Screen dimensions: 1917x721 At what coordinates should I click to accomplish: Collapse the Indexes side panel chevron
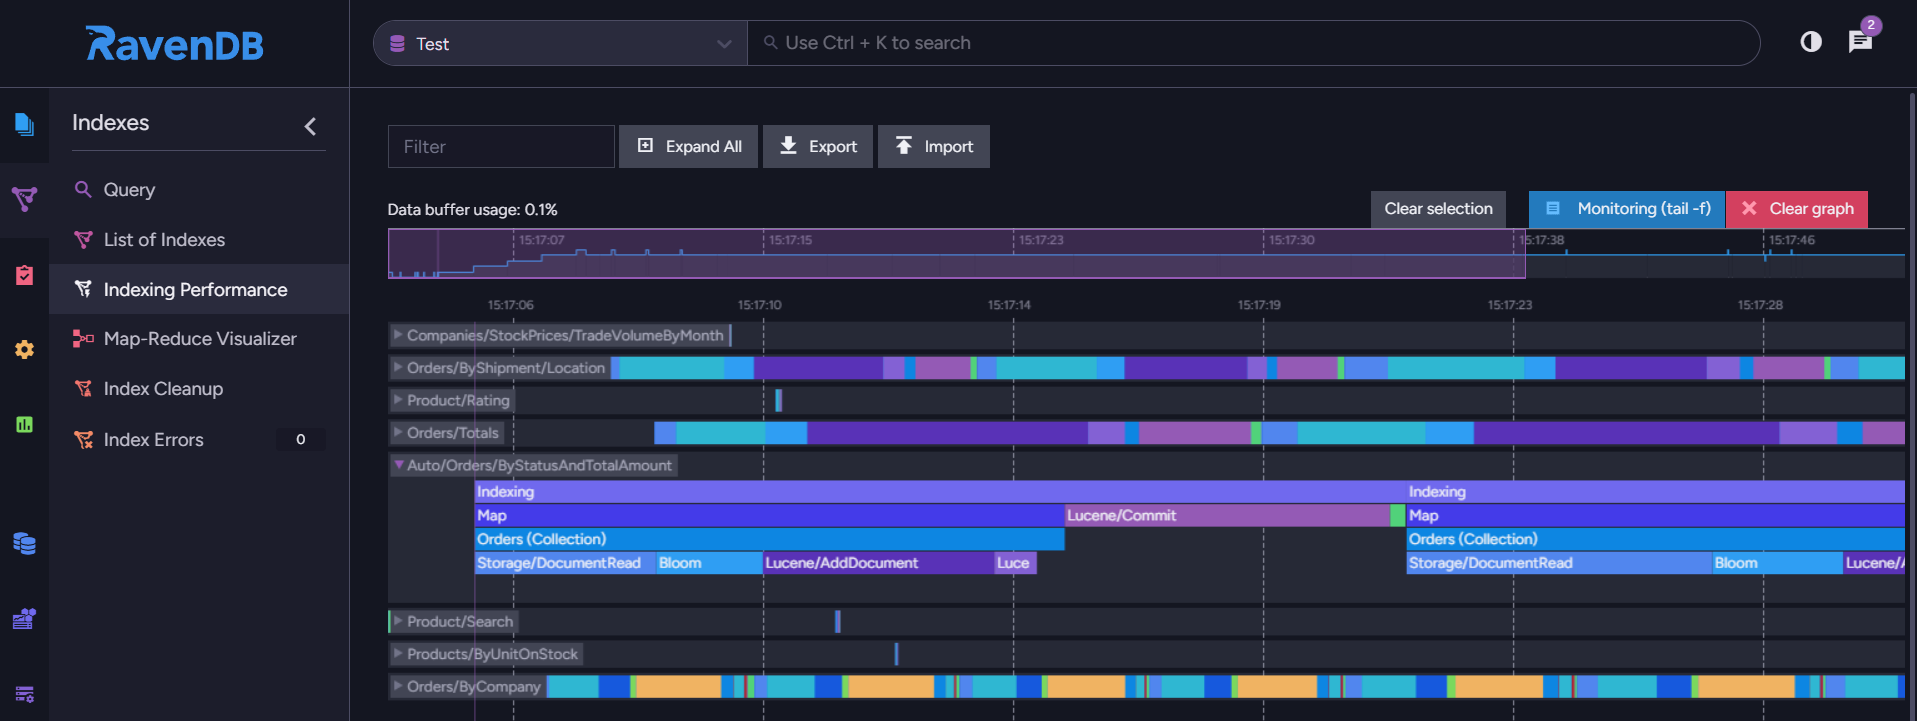[310, 126]
